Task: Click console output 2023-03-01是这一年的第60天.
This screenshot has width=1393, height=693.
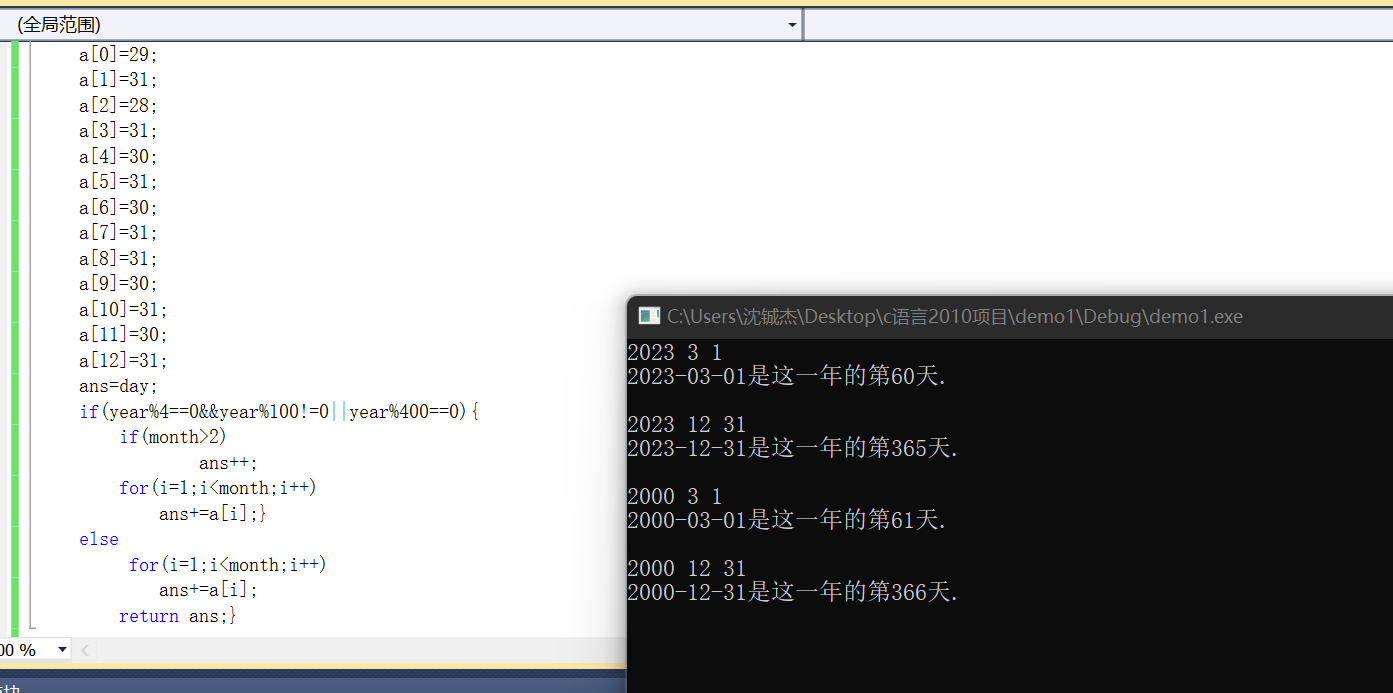Action: [x=786, y=377]
